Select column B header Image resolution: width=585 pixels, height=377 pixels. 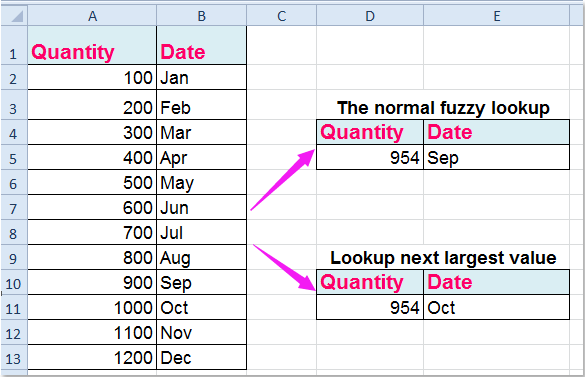(x=201, y=16)
